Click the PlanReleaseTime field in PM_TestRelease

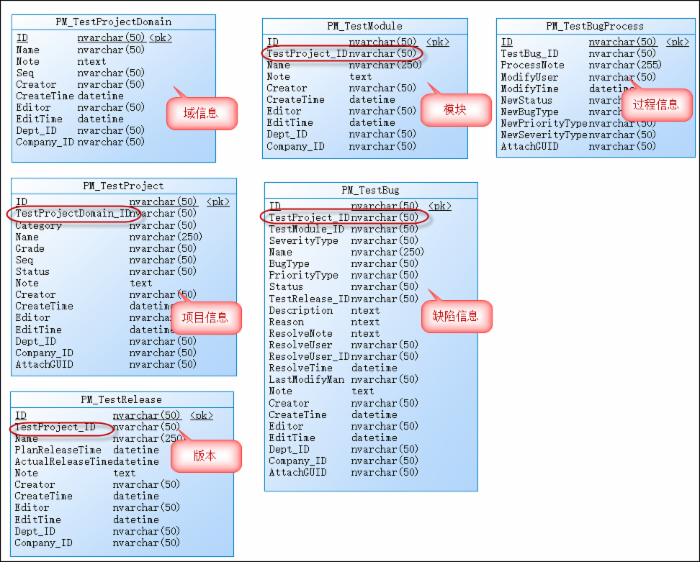pos(60,450)
